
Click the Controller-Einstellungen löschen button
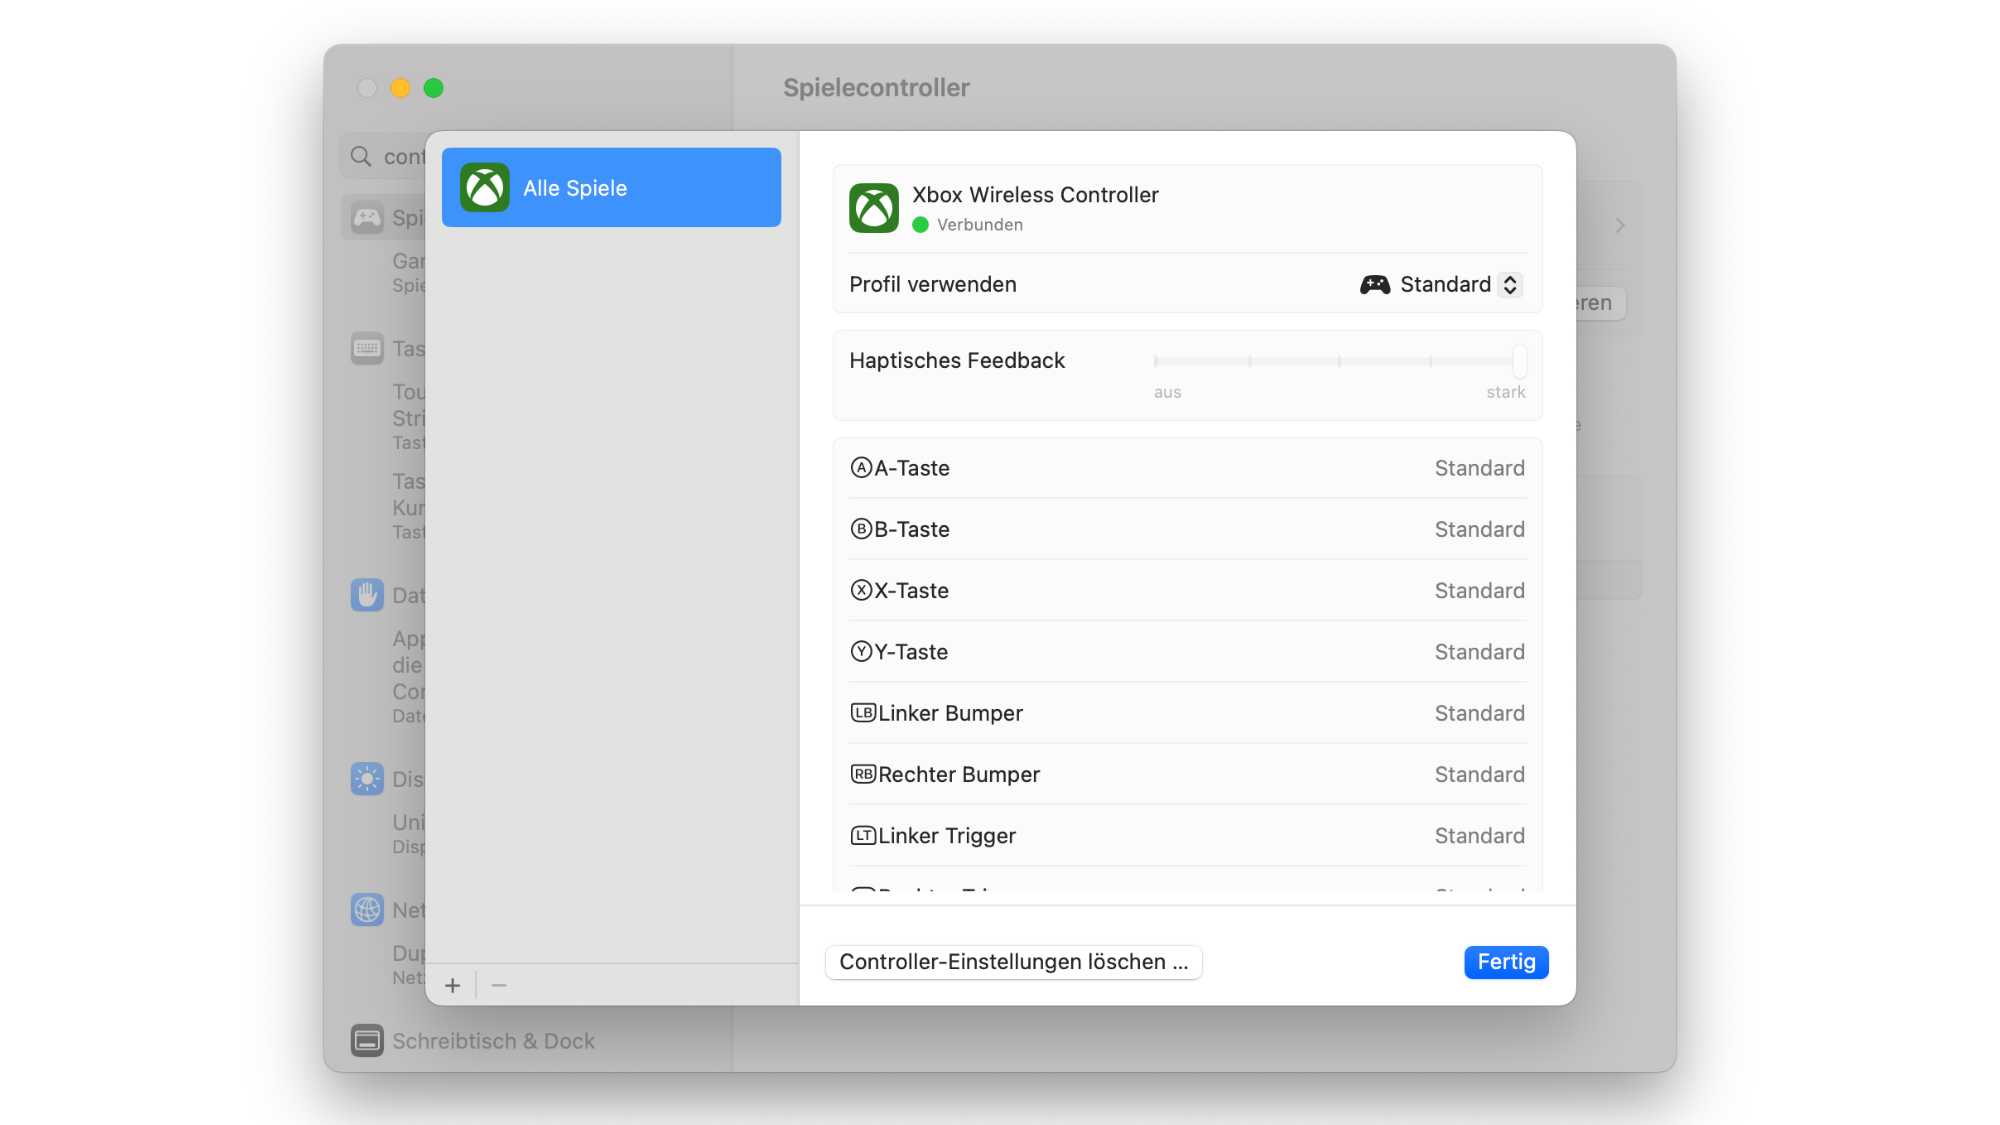[1013, 962]
